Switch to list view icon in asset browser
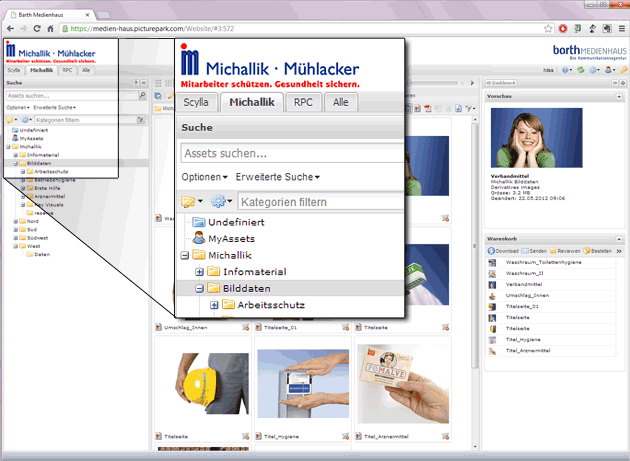Viewport: 630px width, 461px height. pos(158,83)
